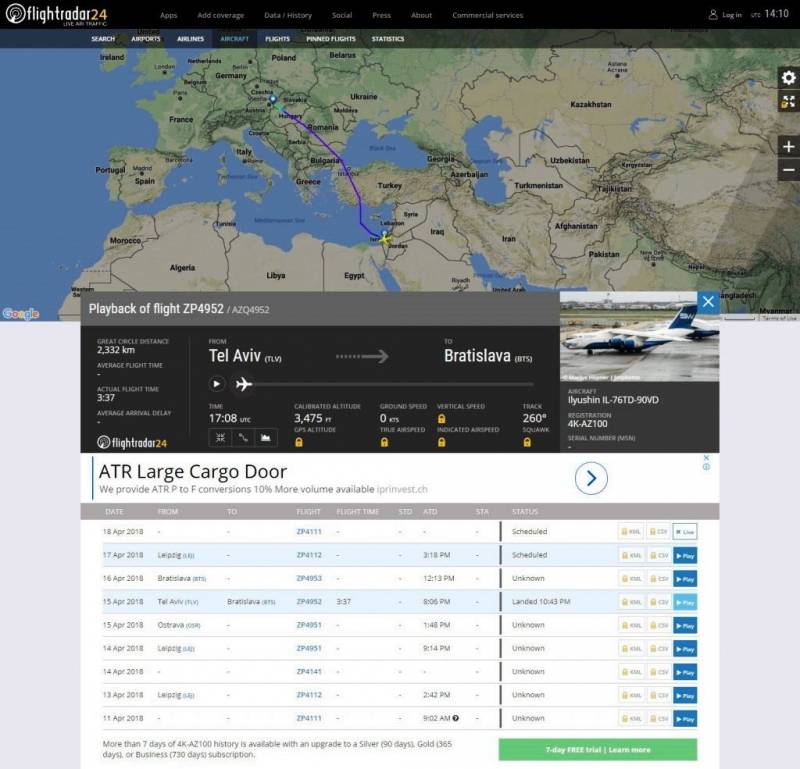This screenshot has height=769, width=800.
Task: Zoom out the map with minus button
Action: coord(788,170)
